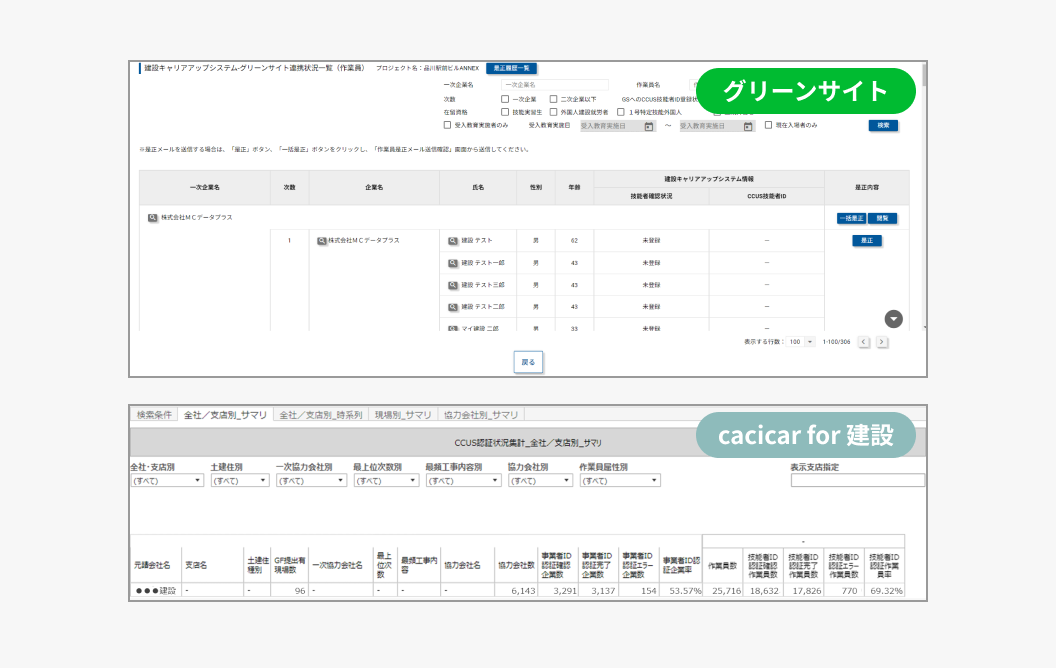Check the 1号特定技能外国人 checkbox

pos(620,112)
